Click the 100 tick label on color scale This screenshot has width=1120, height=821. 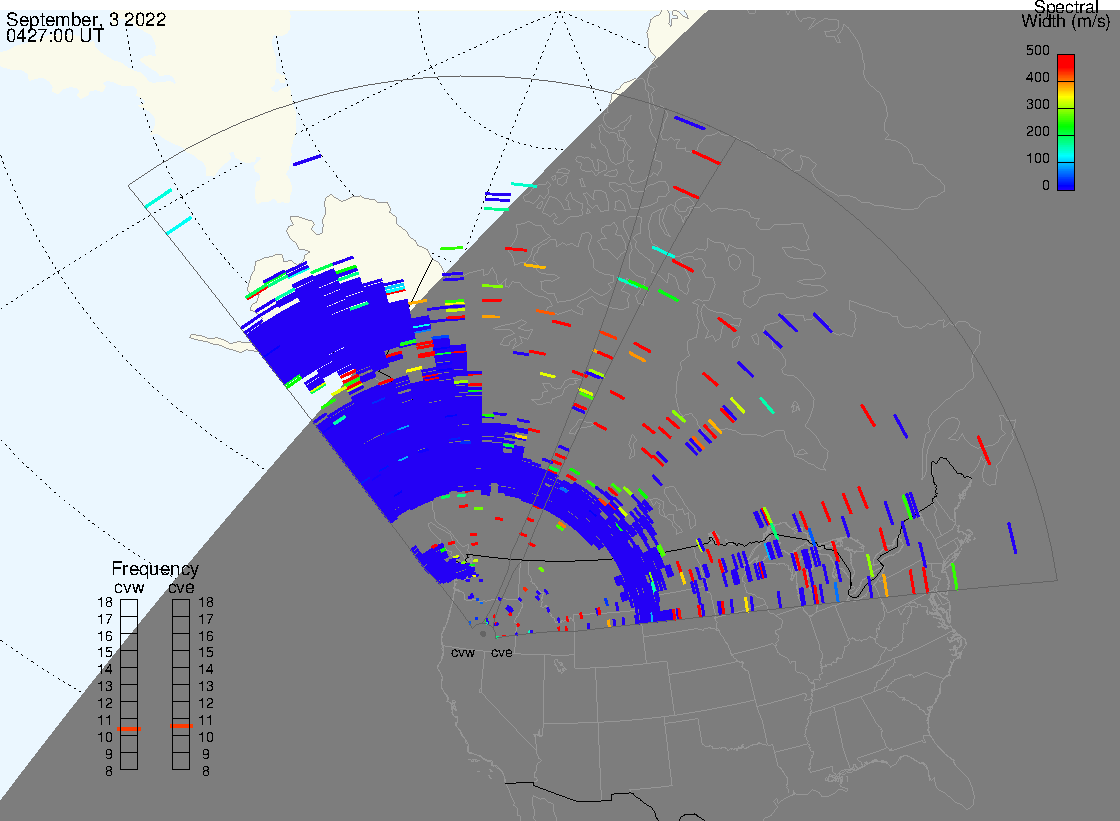click(1037, 159)
